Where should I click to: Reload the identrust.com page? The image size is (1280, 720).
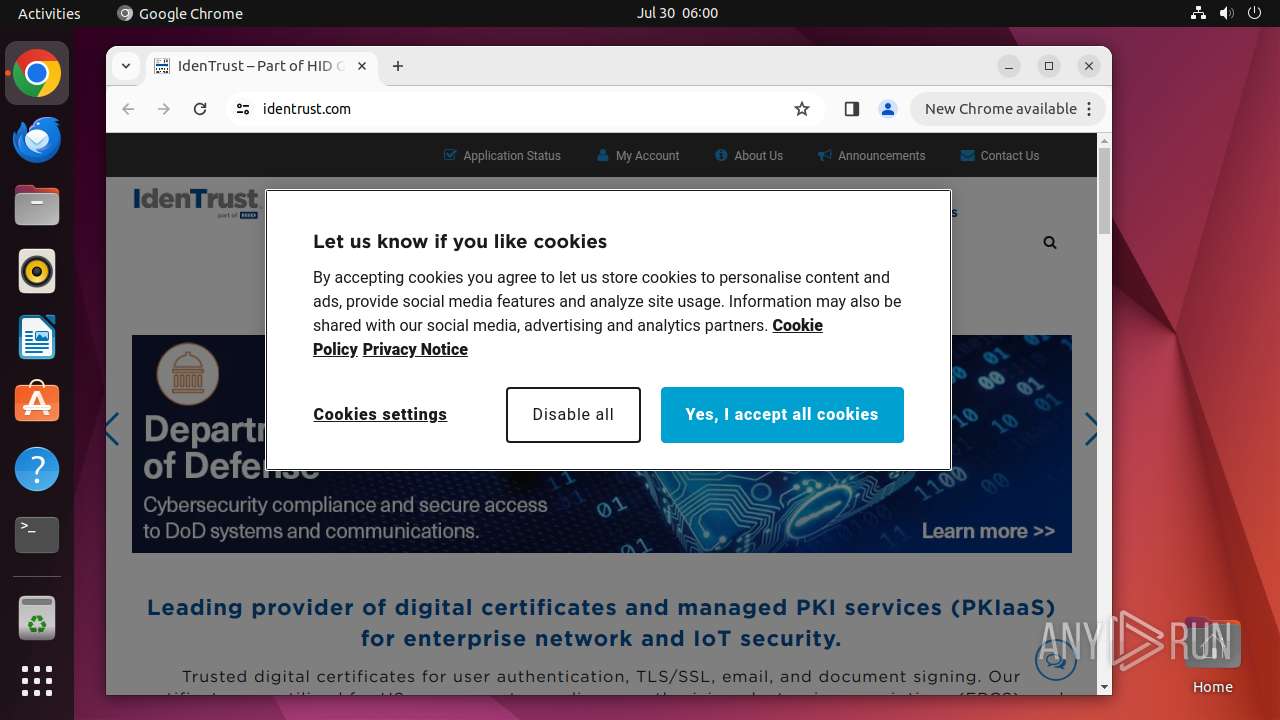(200, 109)
